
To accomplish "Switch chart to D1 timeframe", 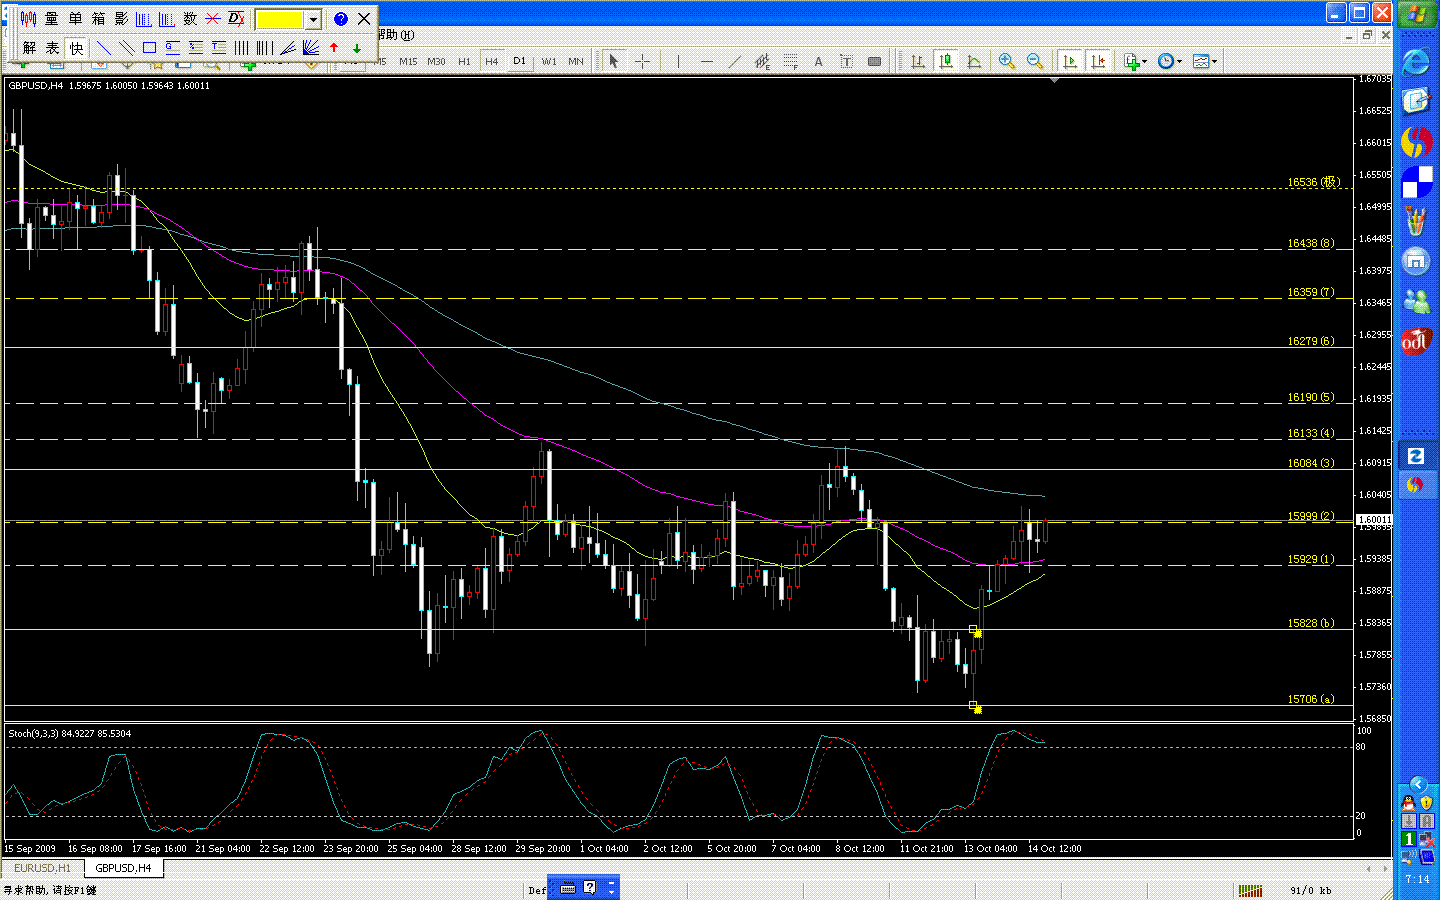I will (x=519, y=62).
